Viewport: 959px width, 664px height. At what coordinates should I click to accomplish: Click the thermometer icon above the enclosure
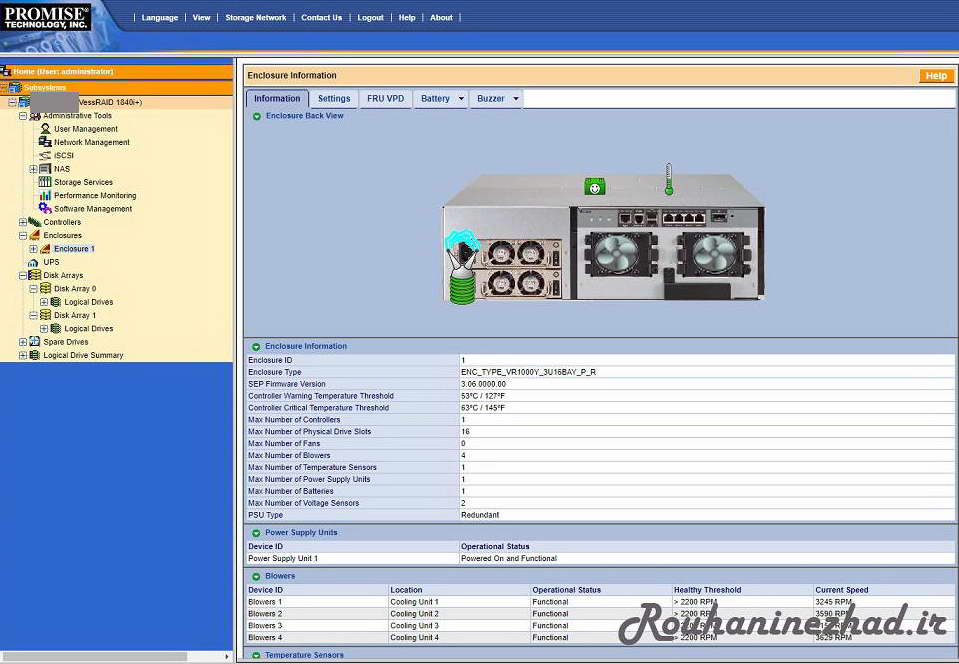pyautogui.click(x=668, y=179)
